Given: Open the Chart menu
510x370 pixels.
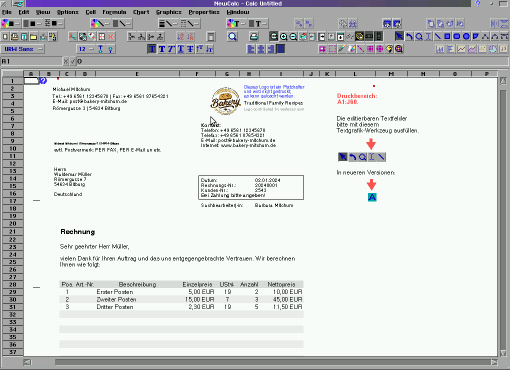Looking at the screenshot, I should click(141, 12).
